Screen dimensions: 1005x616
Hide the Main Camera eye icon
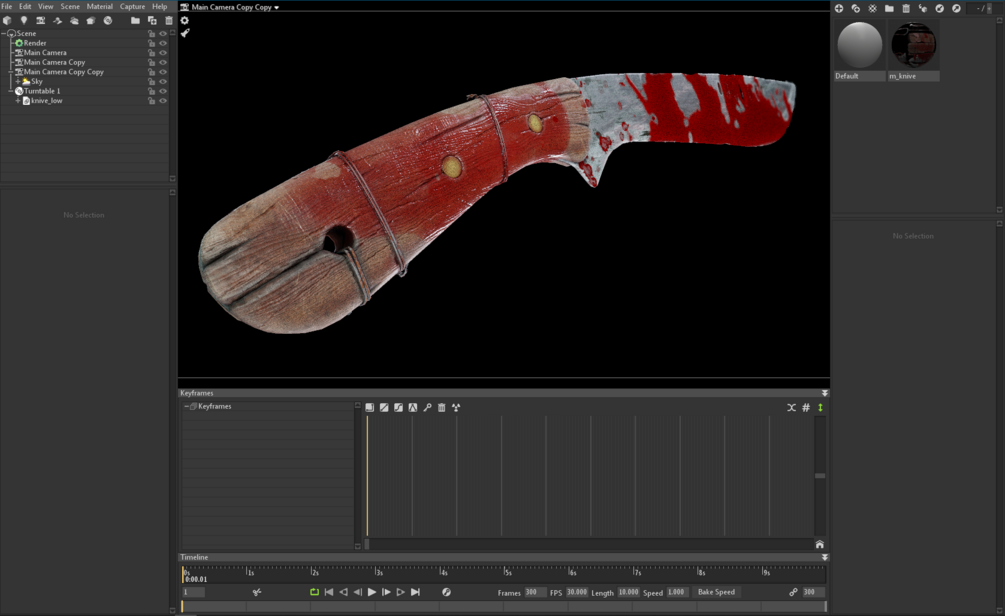tap(163, 53)
